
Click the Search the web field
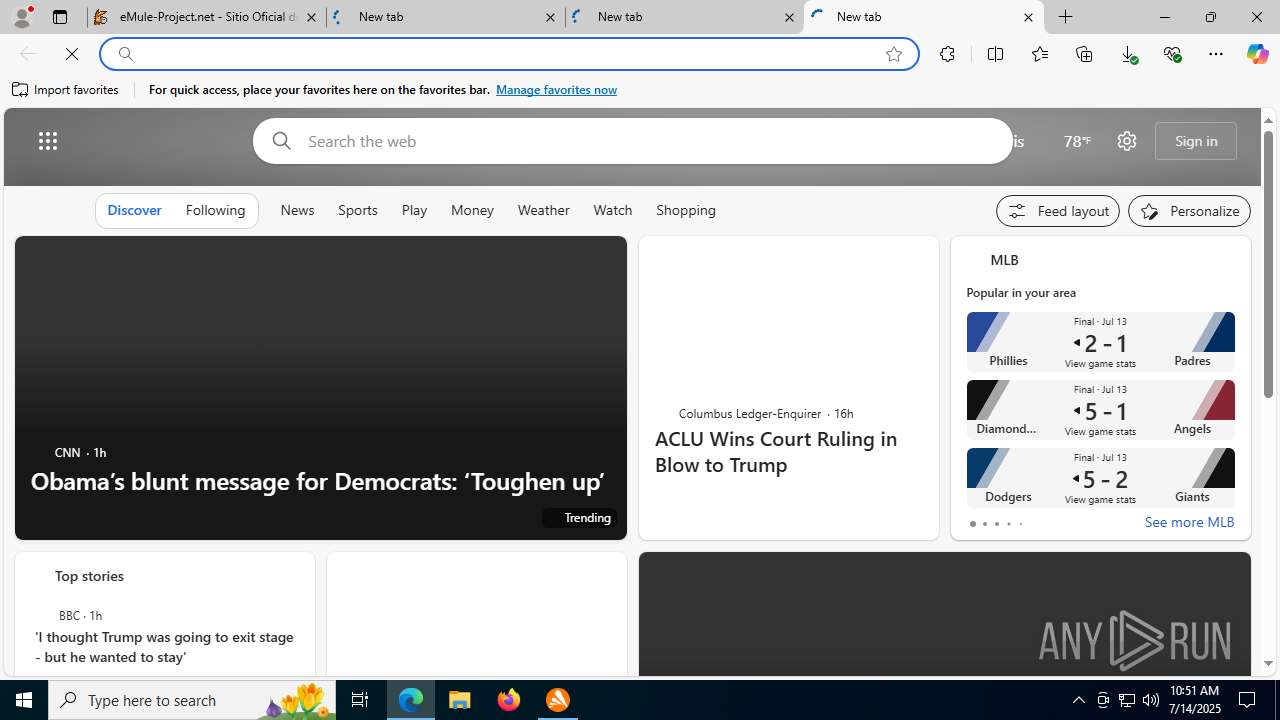[x=633, y=141]
